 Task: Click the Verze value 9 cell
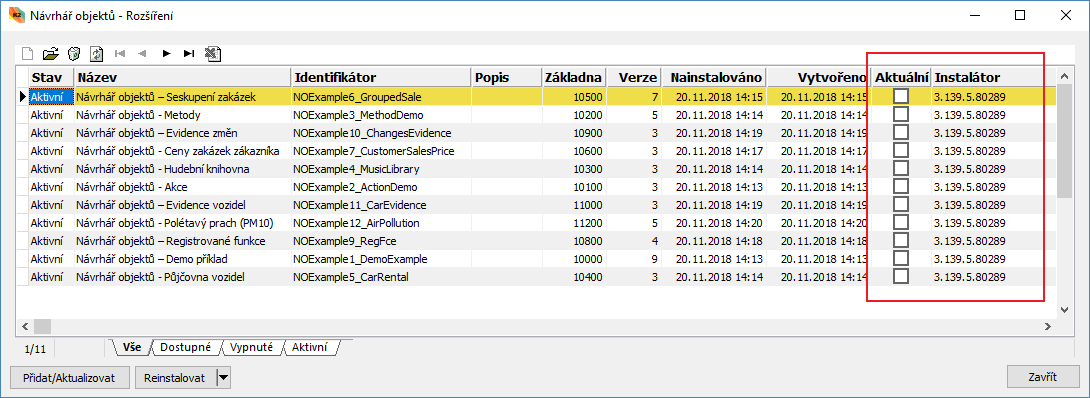tap(634, 259)
